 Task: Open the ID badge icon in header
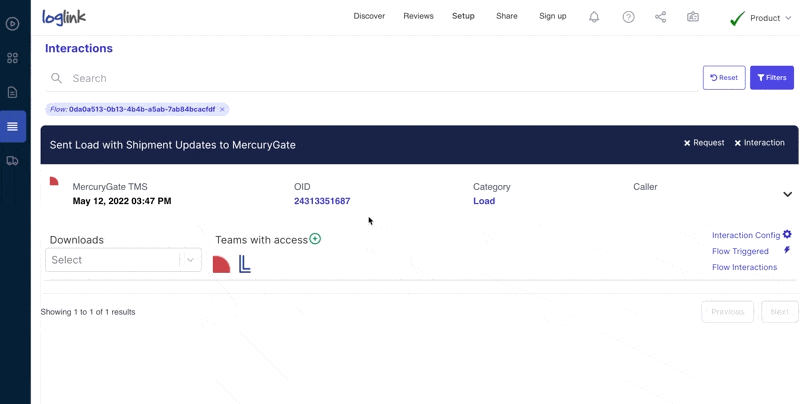[693, 17]
